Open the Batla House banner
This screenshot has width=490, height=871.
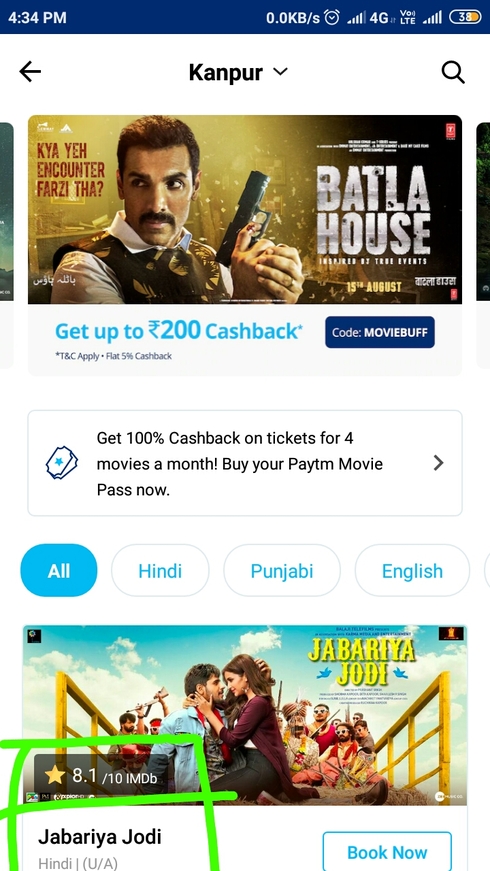click(x=245, y=209)
